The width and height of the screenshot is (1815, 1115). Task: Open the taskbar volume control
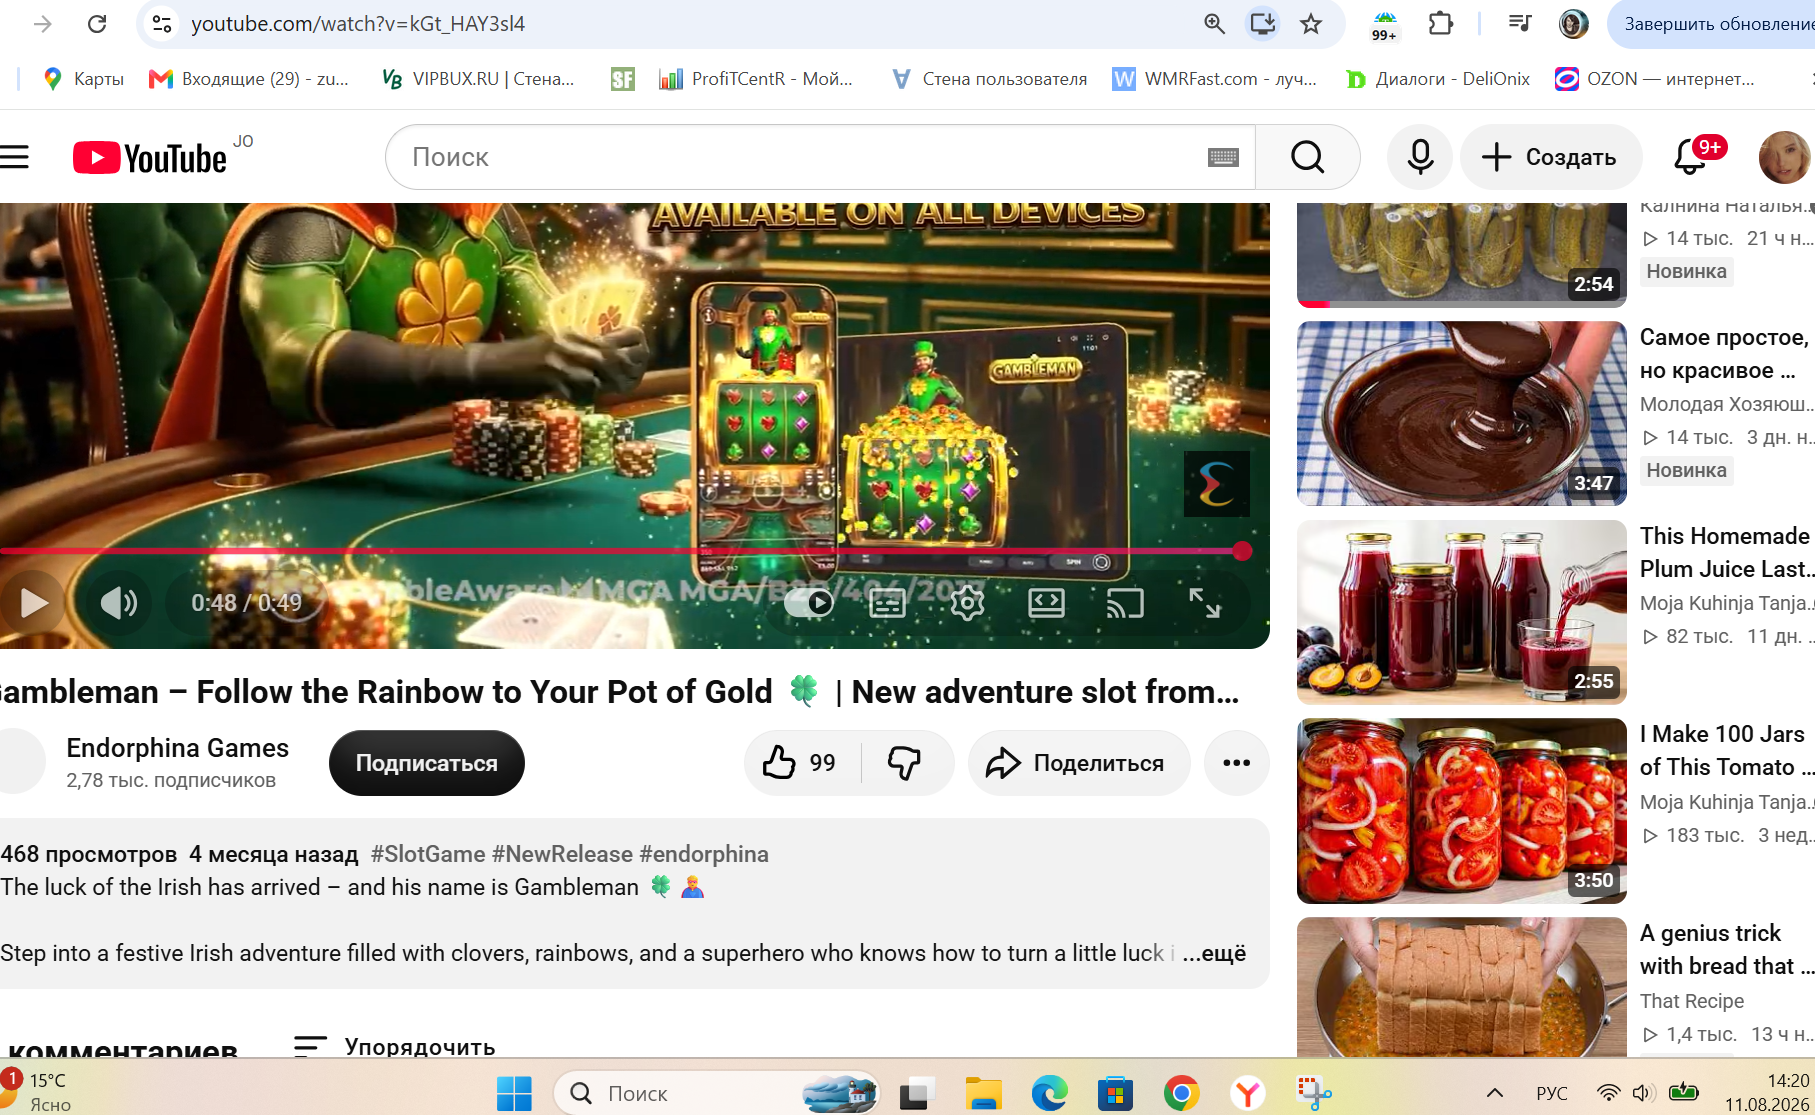pos(1642,1093)
